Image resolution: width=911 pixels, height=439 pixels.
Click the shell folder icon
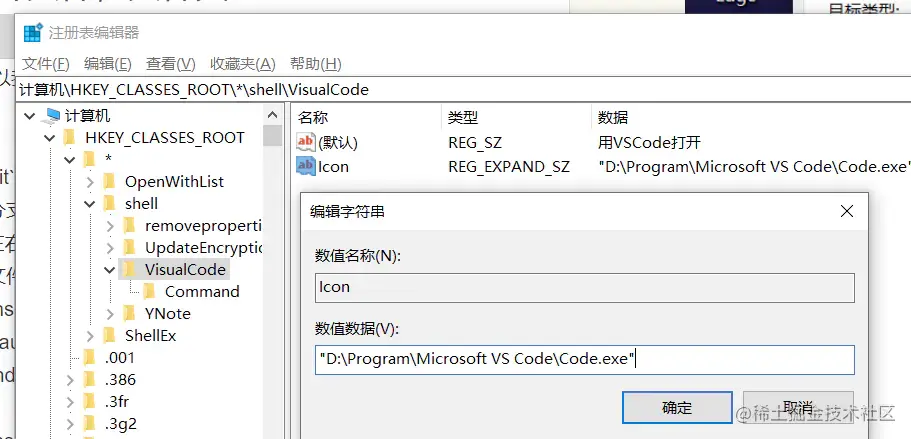[x=110, y=203]
